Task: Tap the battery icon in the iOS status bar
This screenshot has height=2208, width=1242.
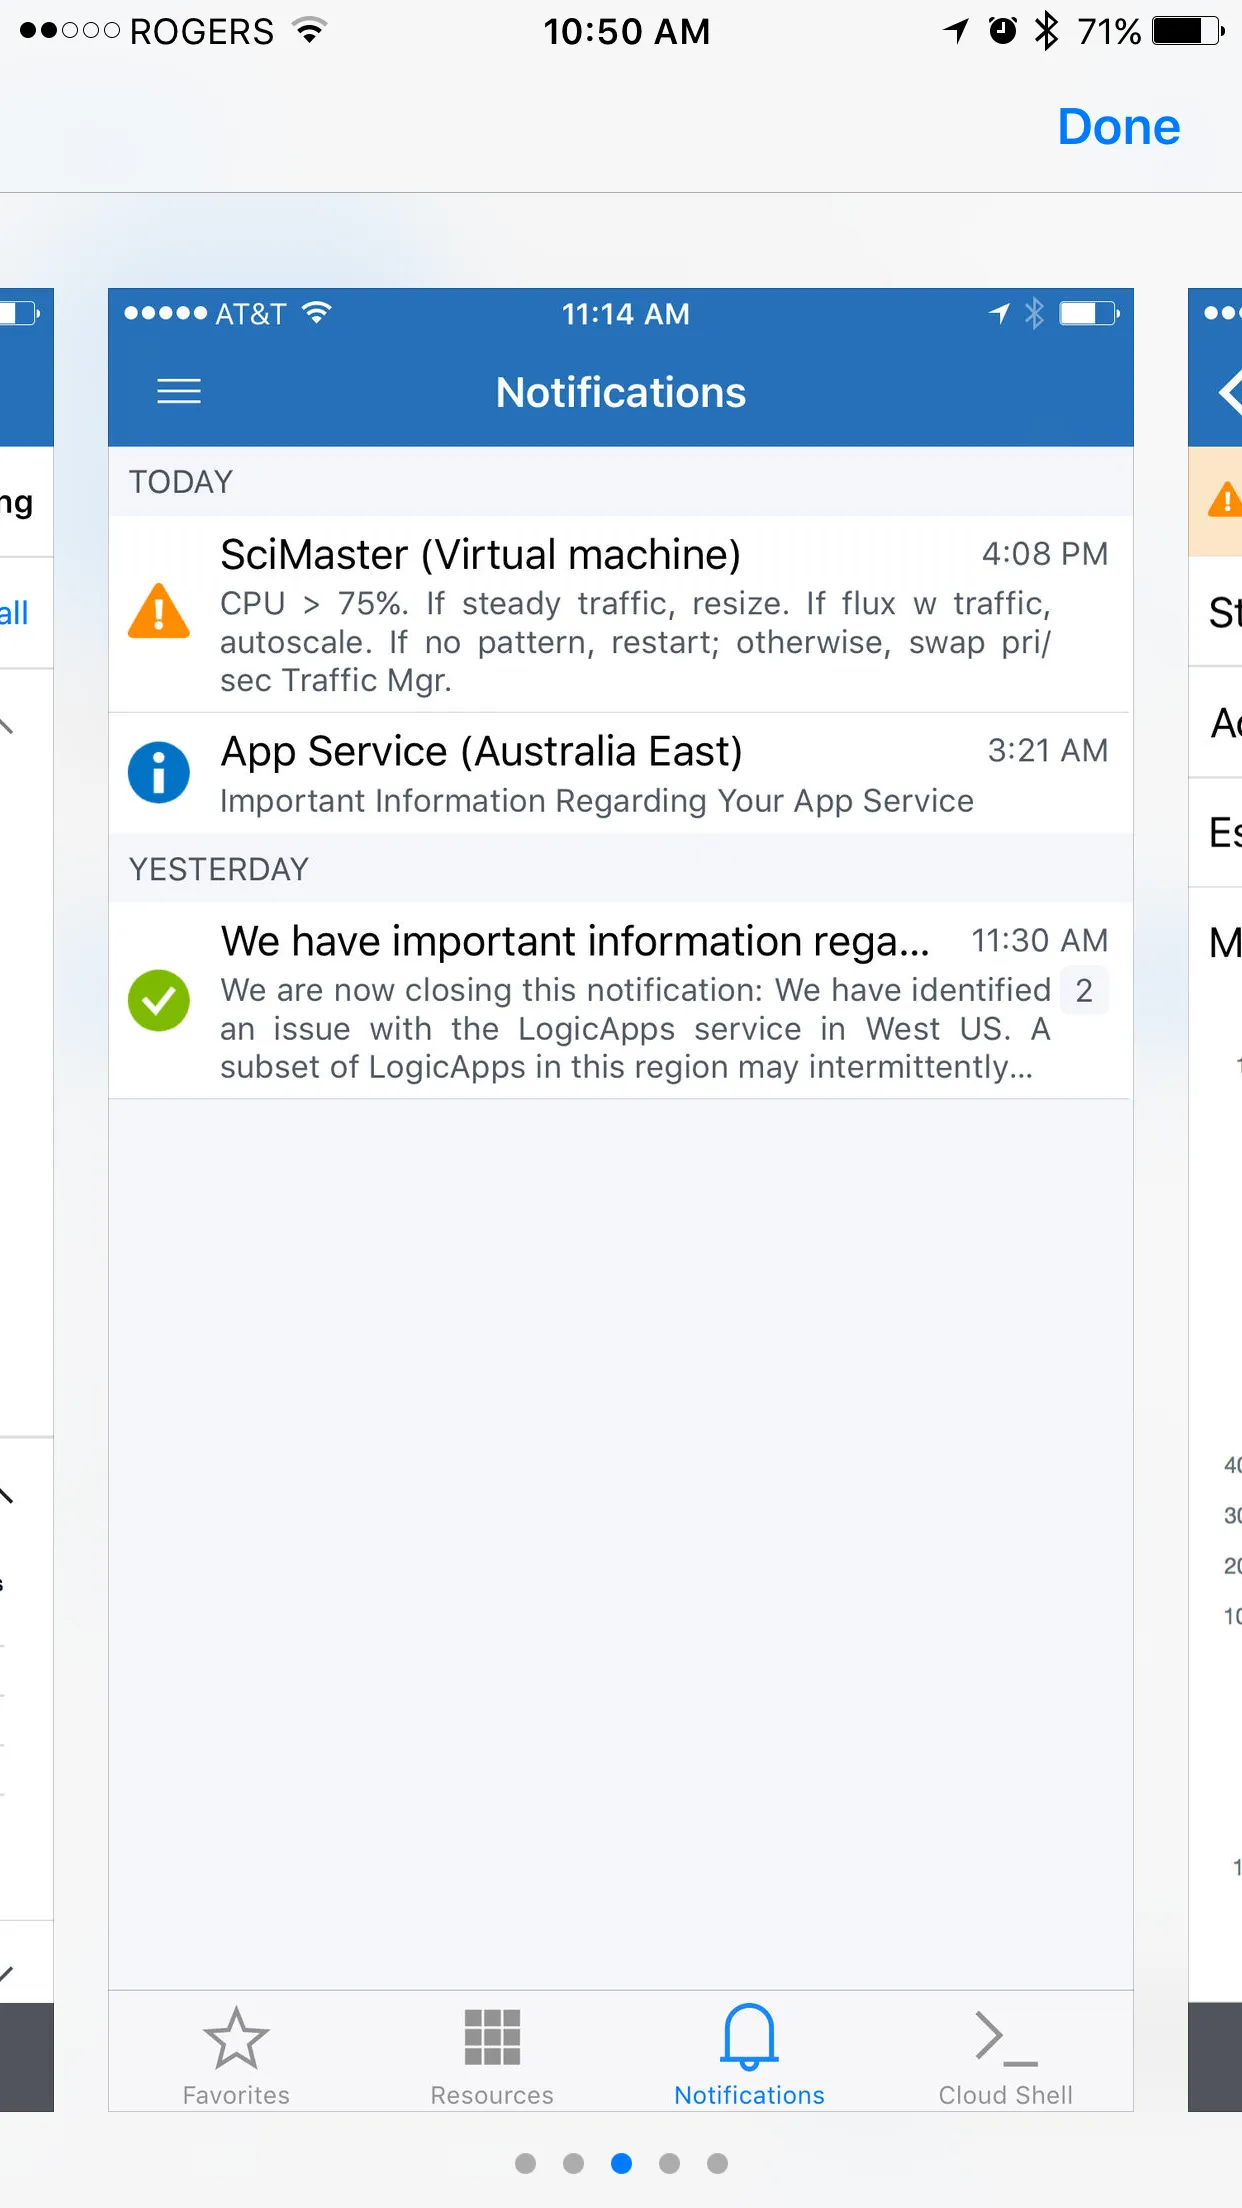Action: tap(1188, 31)
